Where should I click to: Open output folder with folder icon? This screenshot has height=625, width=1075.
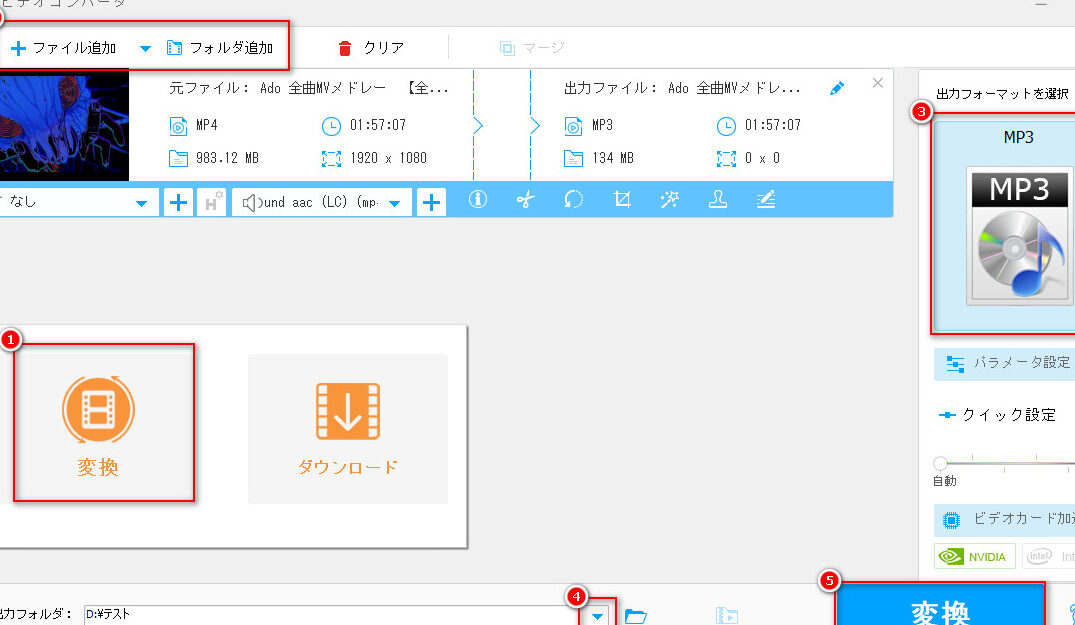coord(636,616)
